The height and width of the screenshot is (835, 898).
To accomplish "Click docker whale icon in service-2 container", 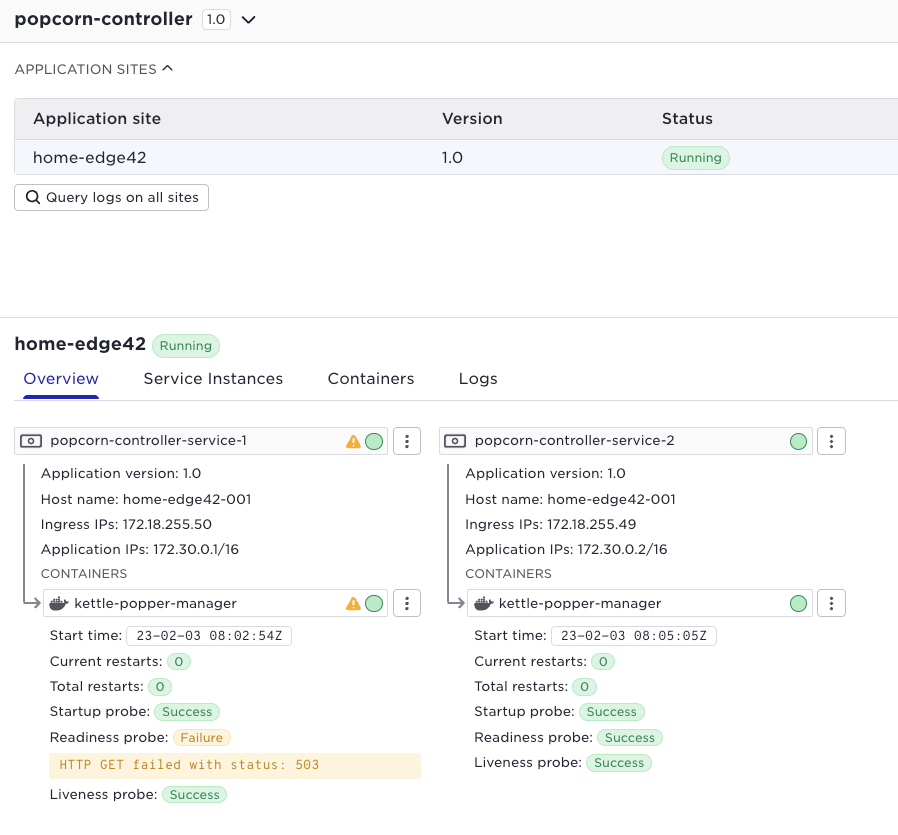I will pos(483,604).
